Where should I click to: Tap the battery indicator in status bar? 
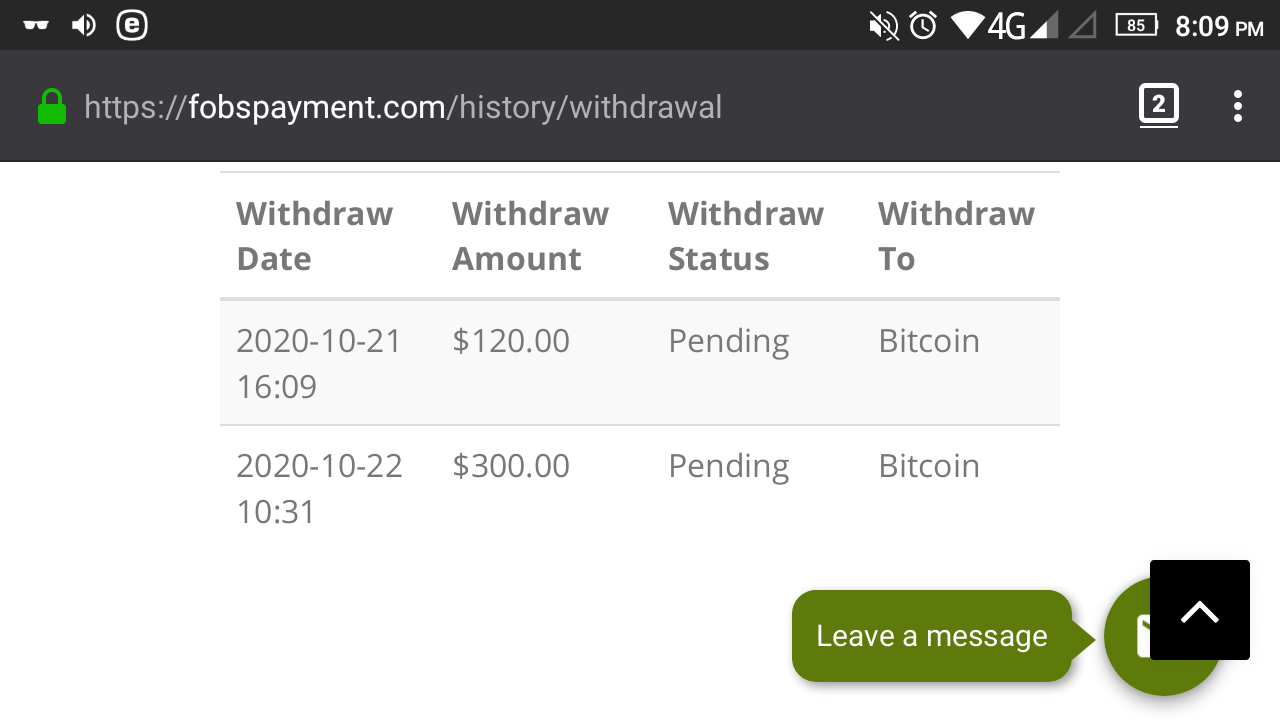click(x=1136, y=26)
